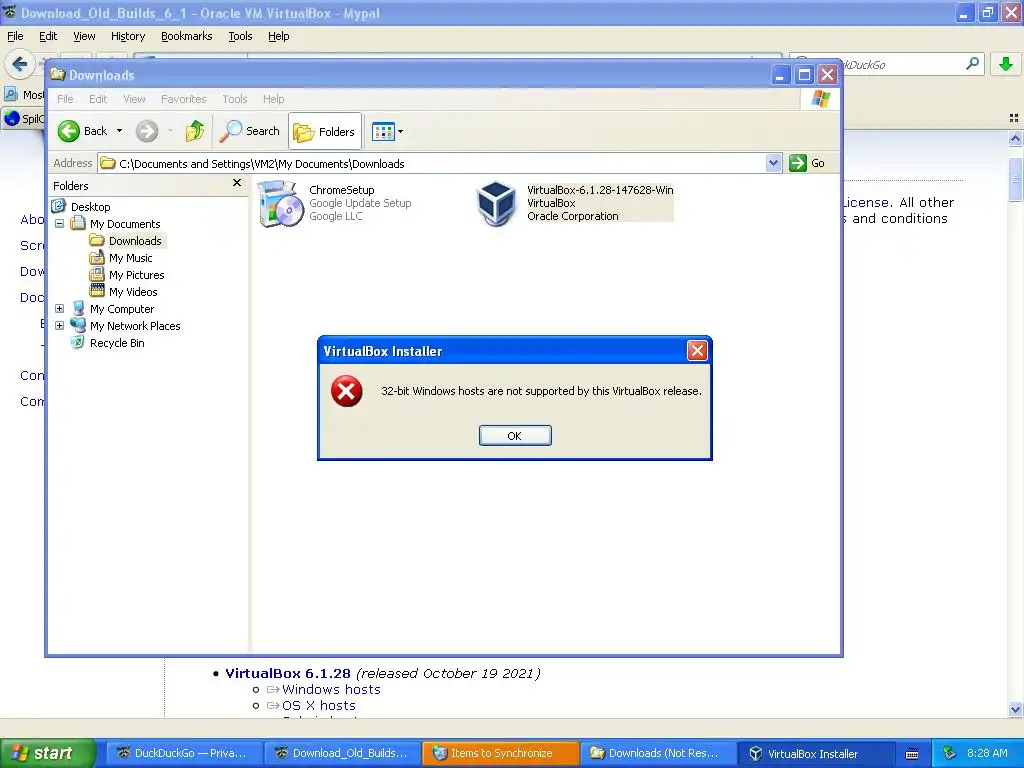Click the Back button in Downloads window
Screen dimensions: 1024x768
83,131
